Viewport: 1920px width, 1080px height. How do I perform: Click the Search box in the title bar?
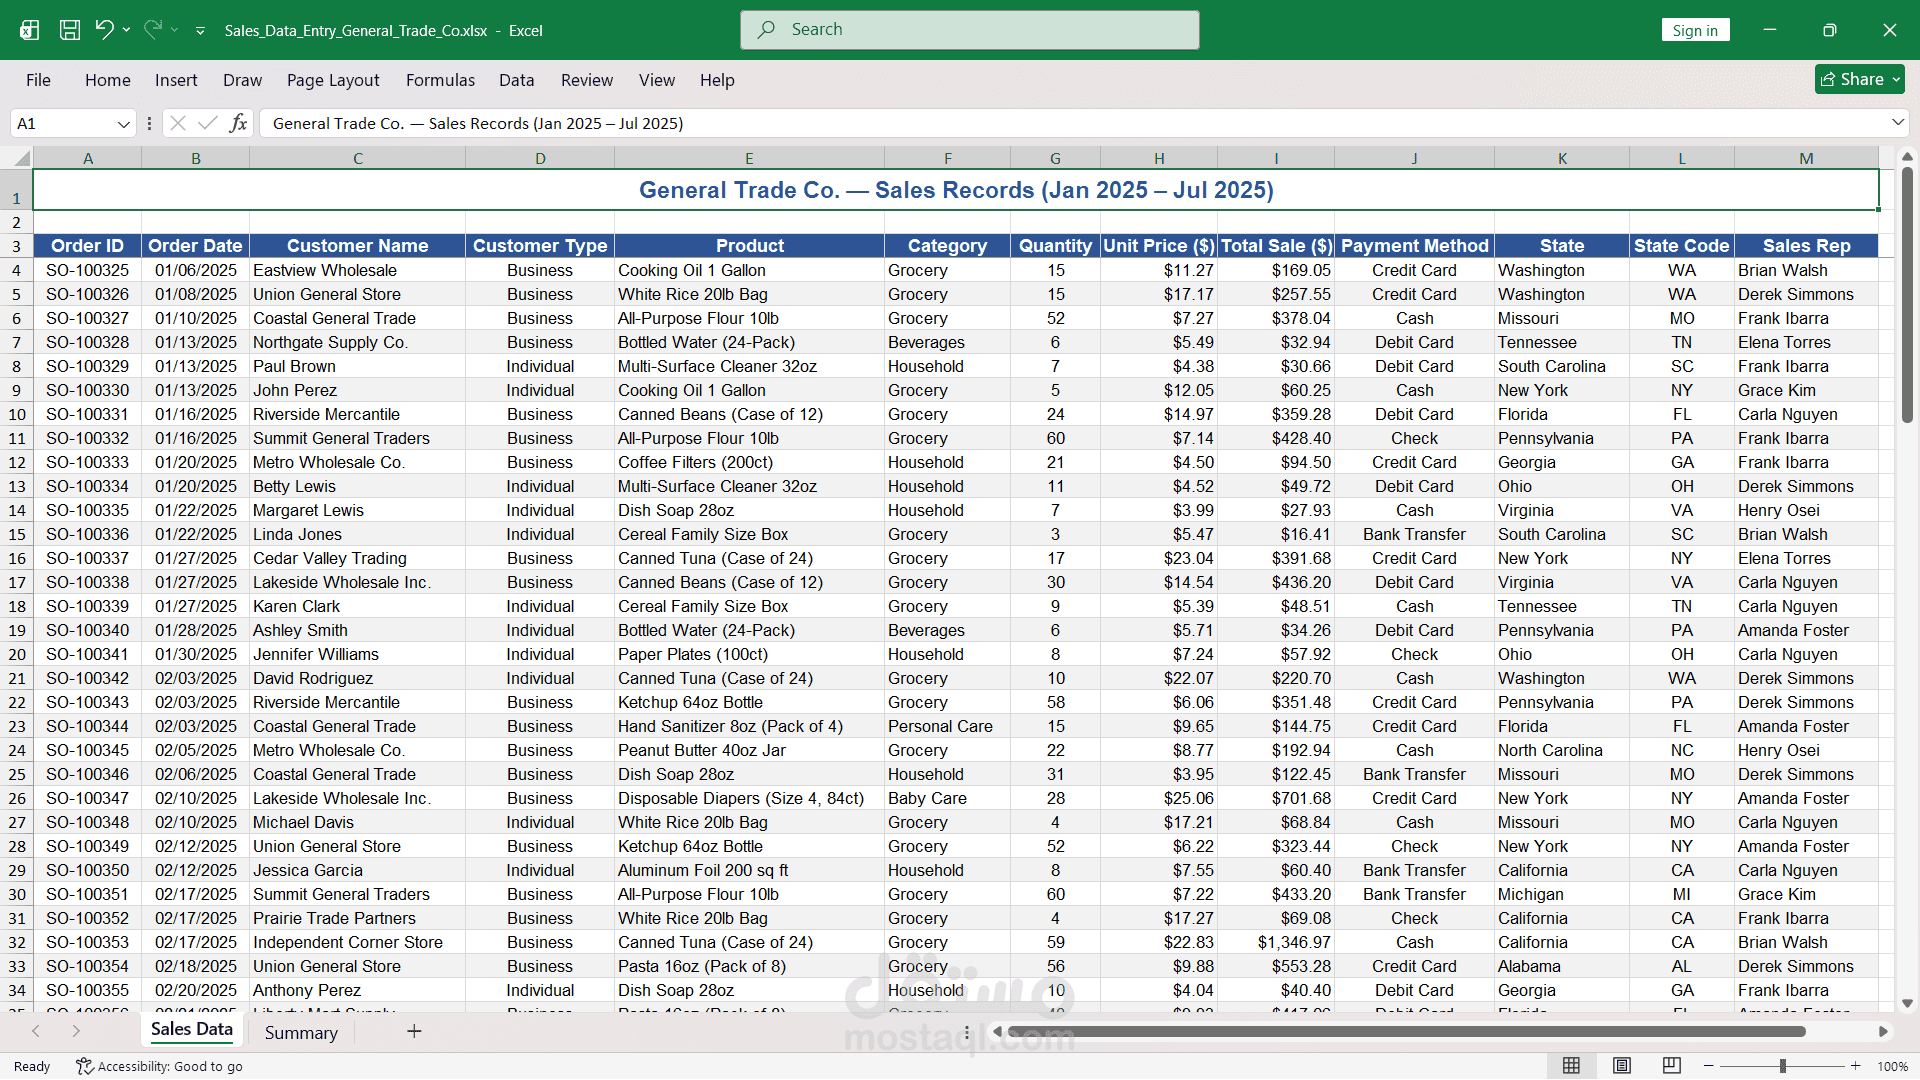(x=969, y=30)
